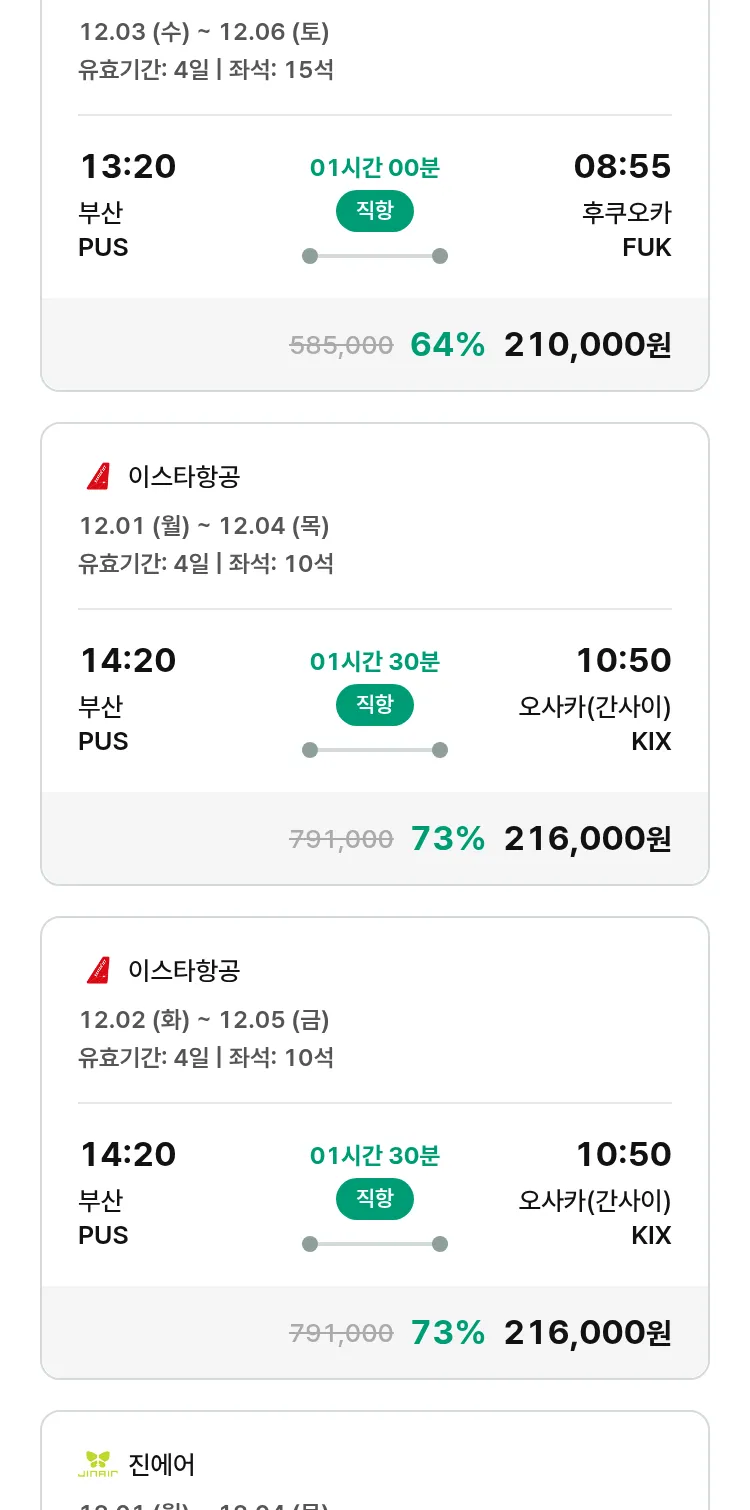The image size is (750, 1510).
Task: Click the 진에어 airline name
Action: pyautogui.click(x=162, y=1465)
